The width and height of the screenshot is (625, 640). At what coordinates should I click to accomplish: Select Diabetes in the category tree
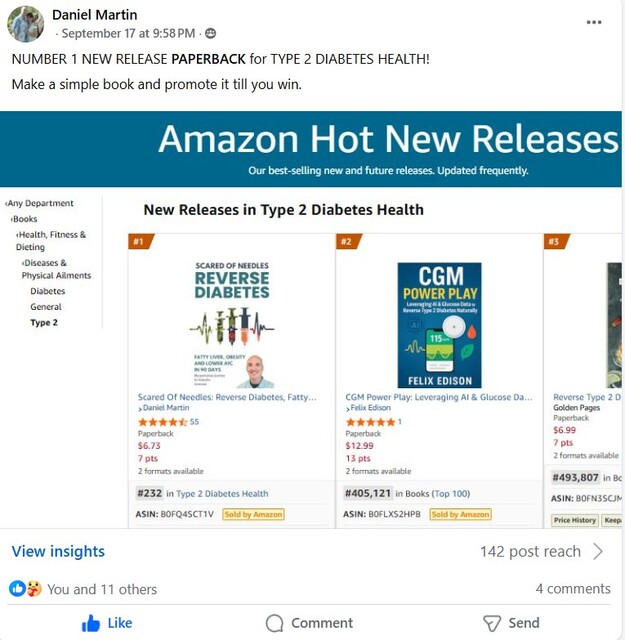[x=48, y=291]
